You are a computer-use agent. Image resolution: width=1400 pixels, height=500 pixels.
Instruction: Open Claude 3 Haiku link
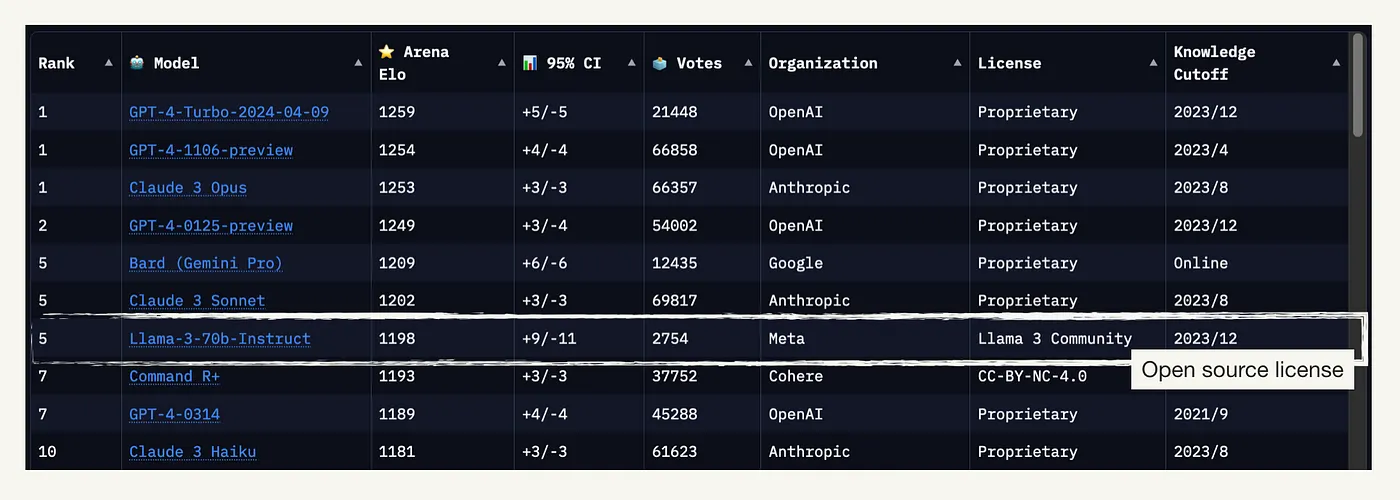click(193, 452)
